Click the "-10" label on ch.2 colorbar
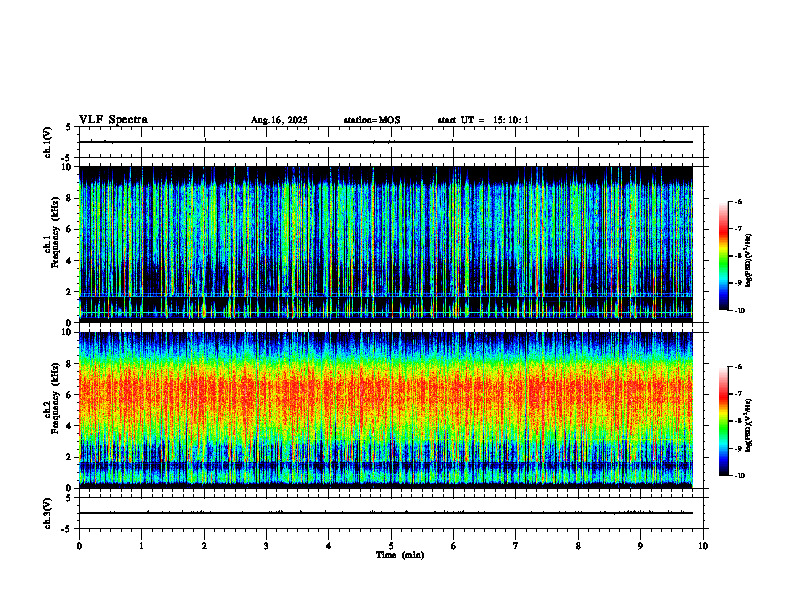The height and width of the screenshot is (612, 792). click(x=739, y=476)
